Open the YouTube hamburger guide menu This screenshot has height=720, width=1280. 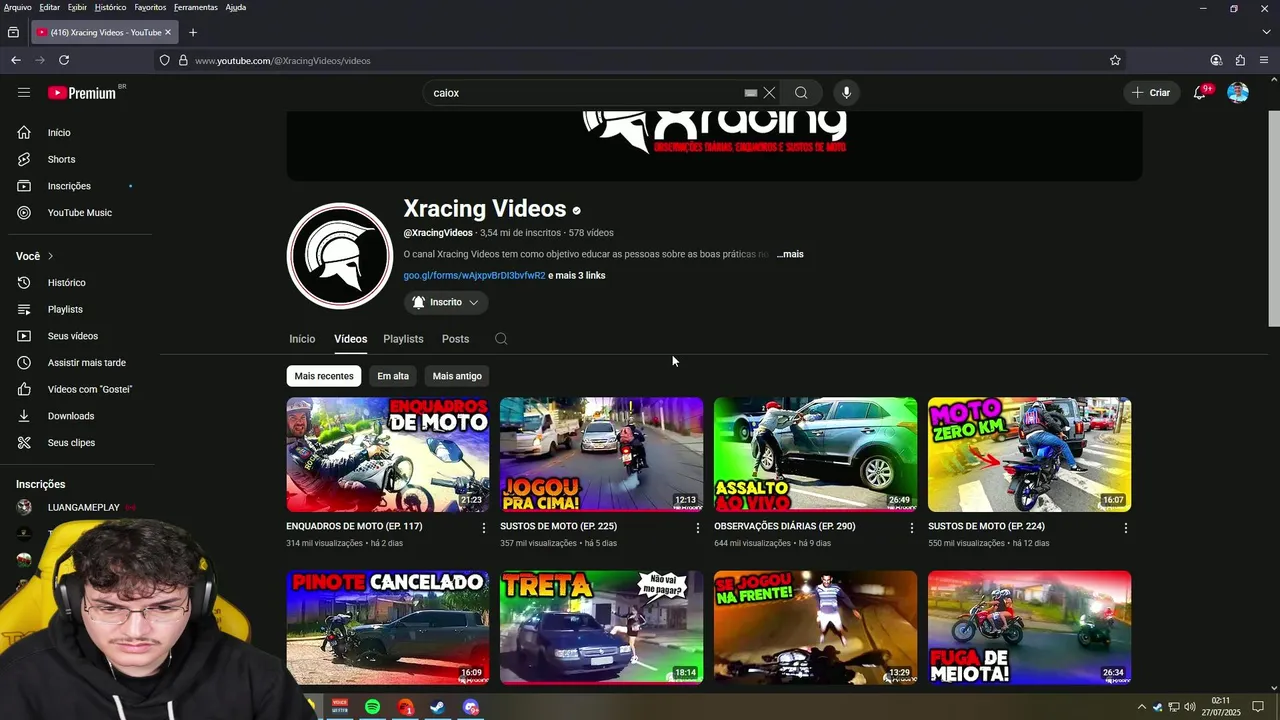[24, 92]
